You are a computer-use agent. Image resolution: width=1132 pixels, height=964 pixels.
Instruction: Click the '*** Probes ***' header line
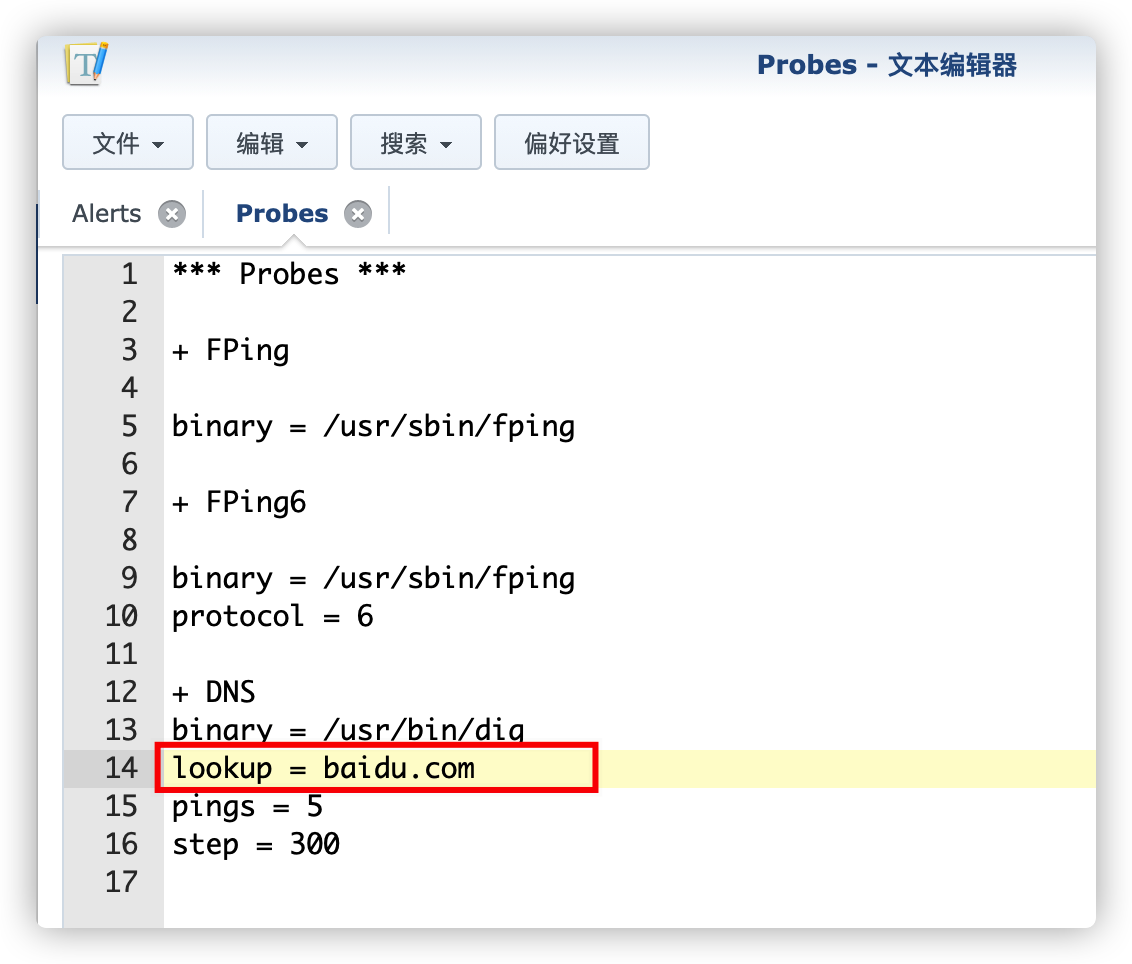tap(289, 274)
